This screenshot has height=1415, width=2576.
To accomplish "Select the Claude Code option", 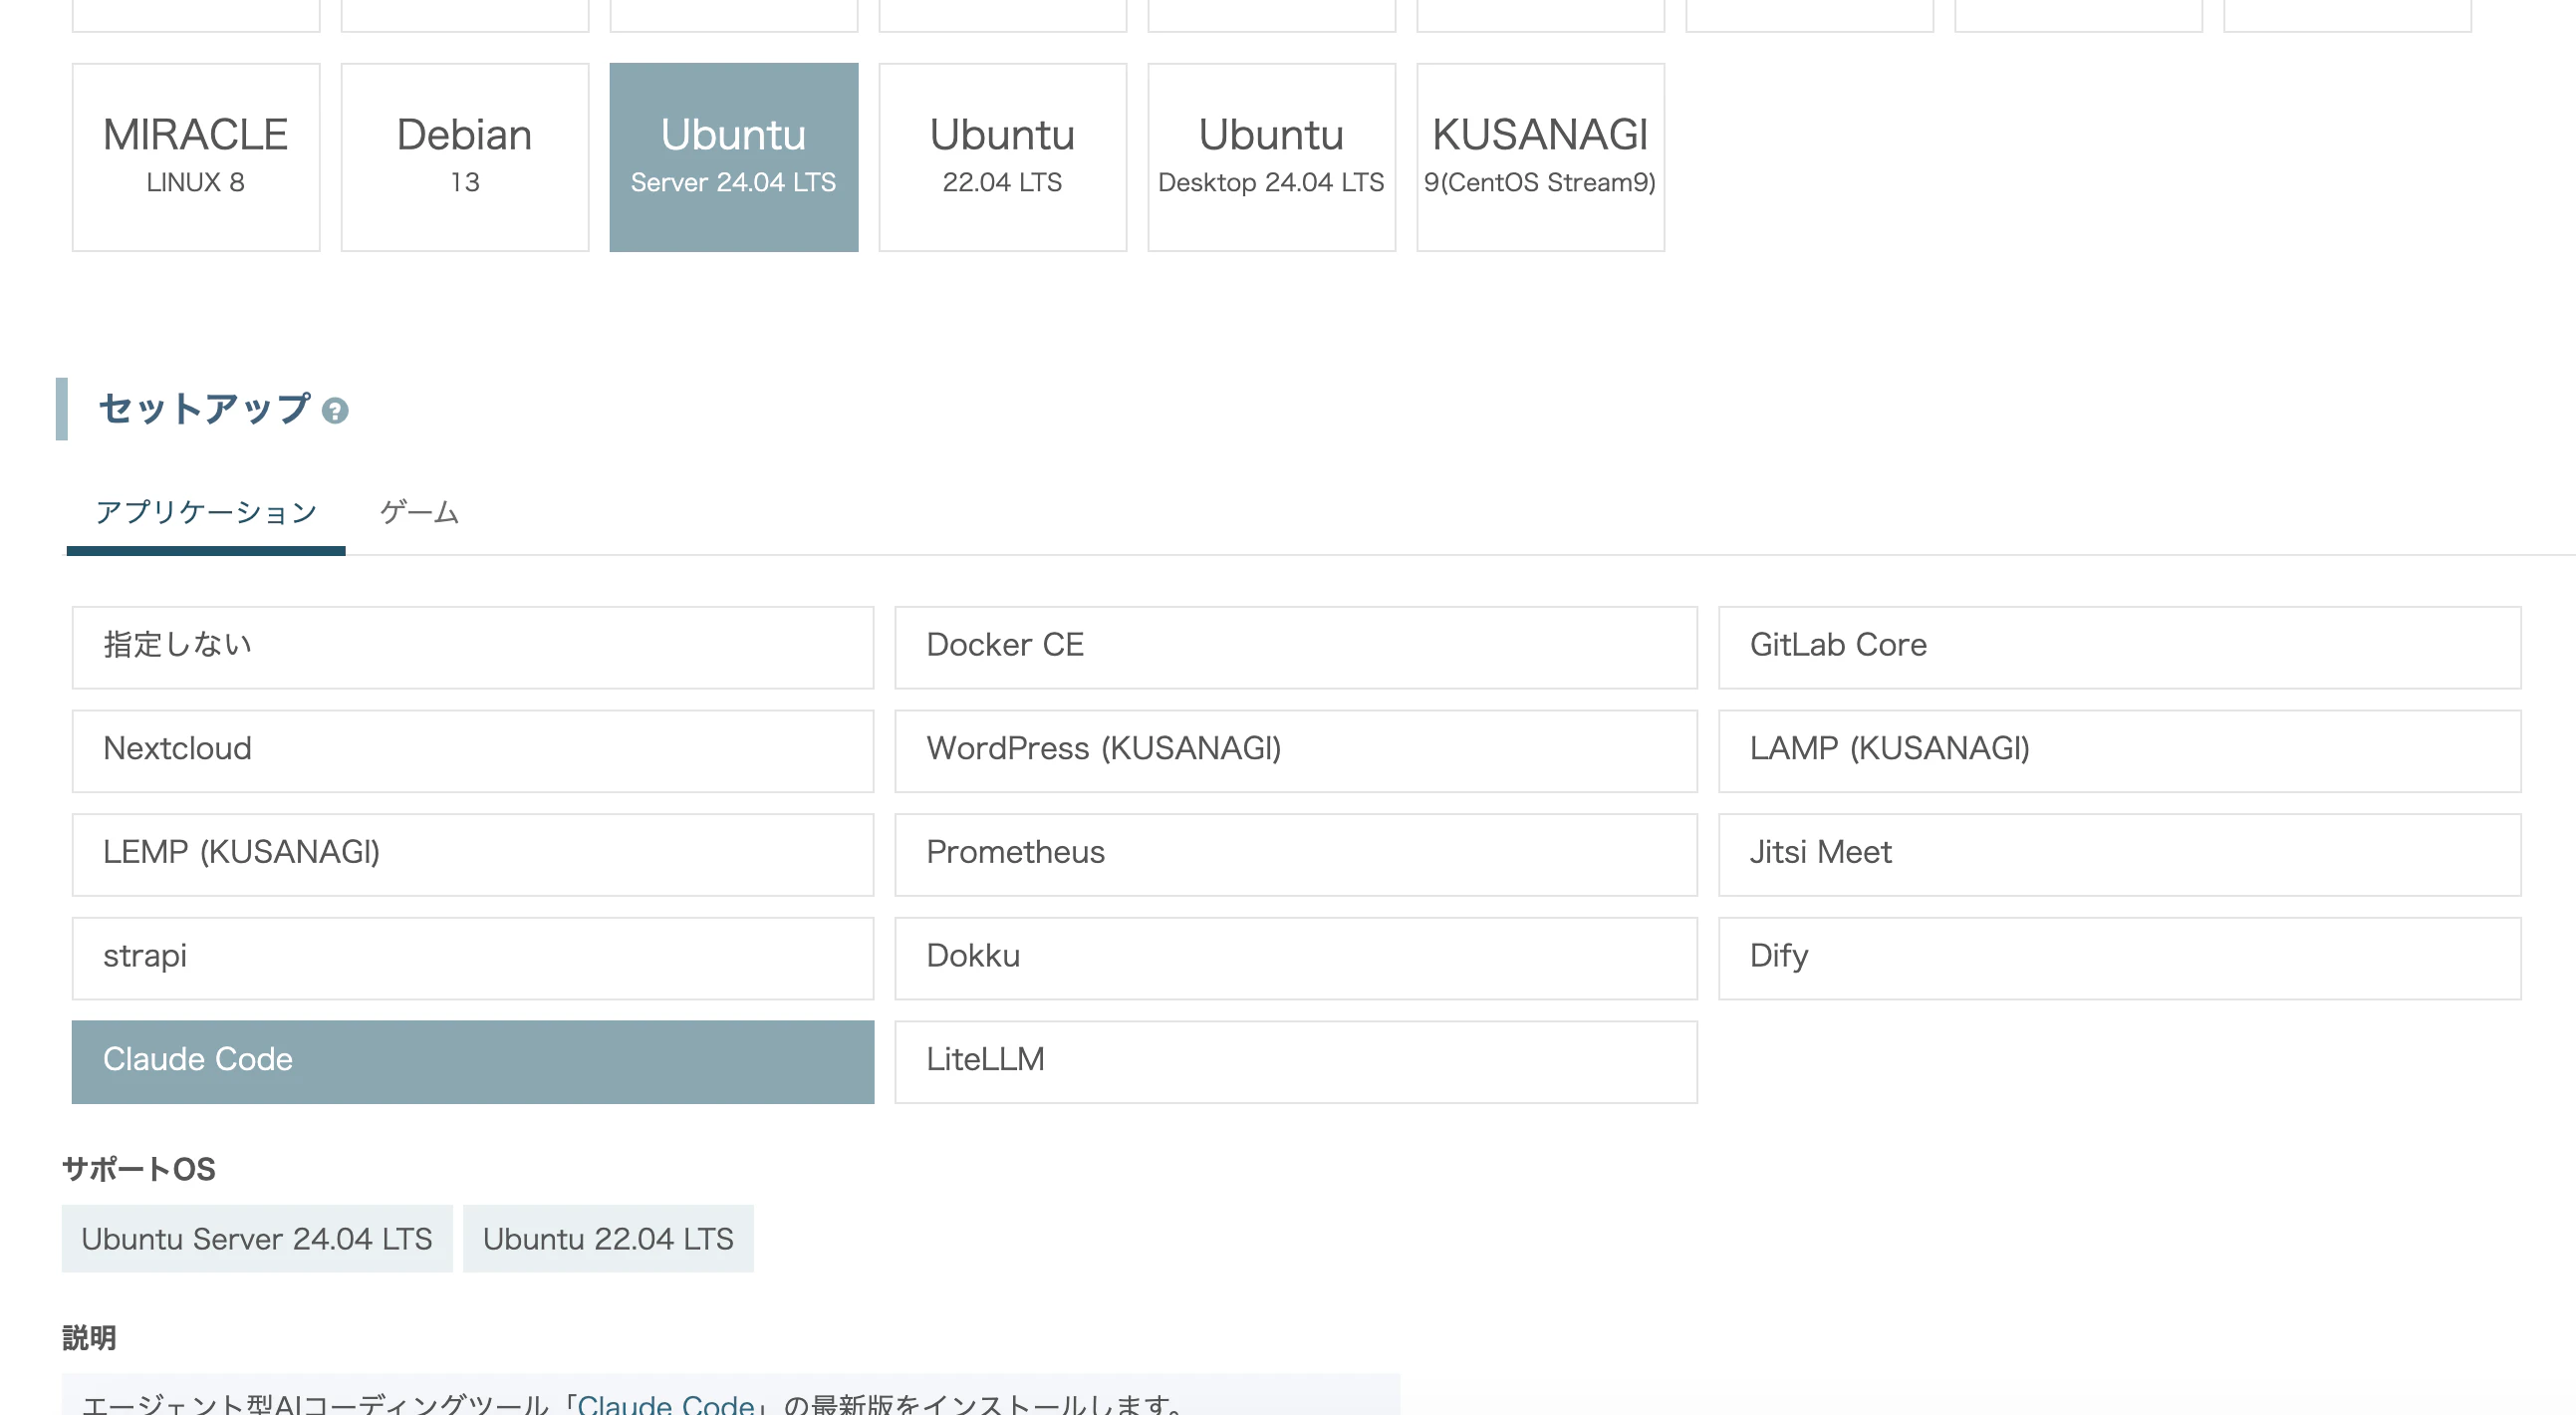I will tap(473, 1062).
